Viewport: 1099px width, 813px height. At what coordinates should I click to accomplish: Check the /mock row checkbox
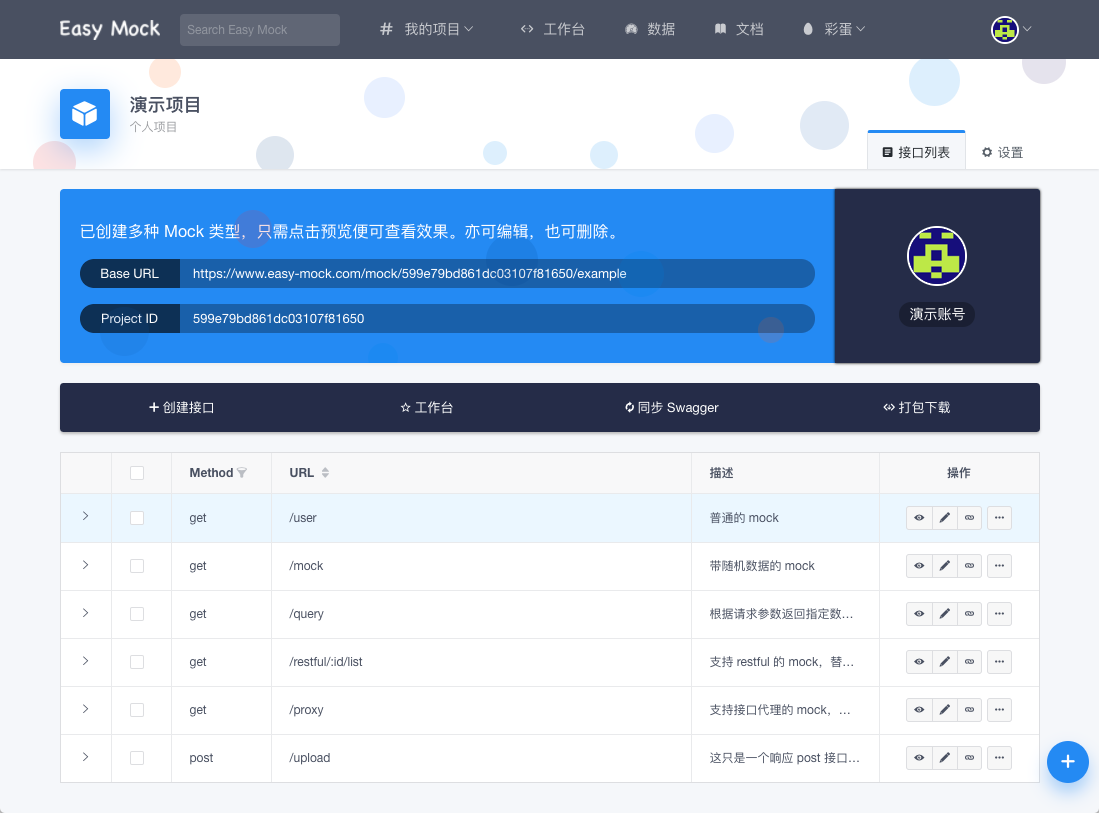(x=137, y=566)
